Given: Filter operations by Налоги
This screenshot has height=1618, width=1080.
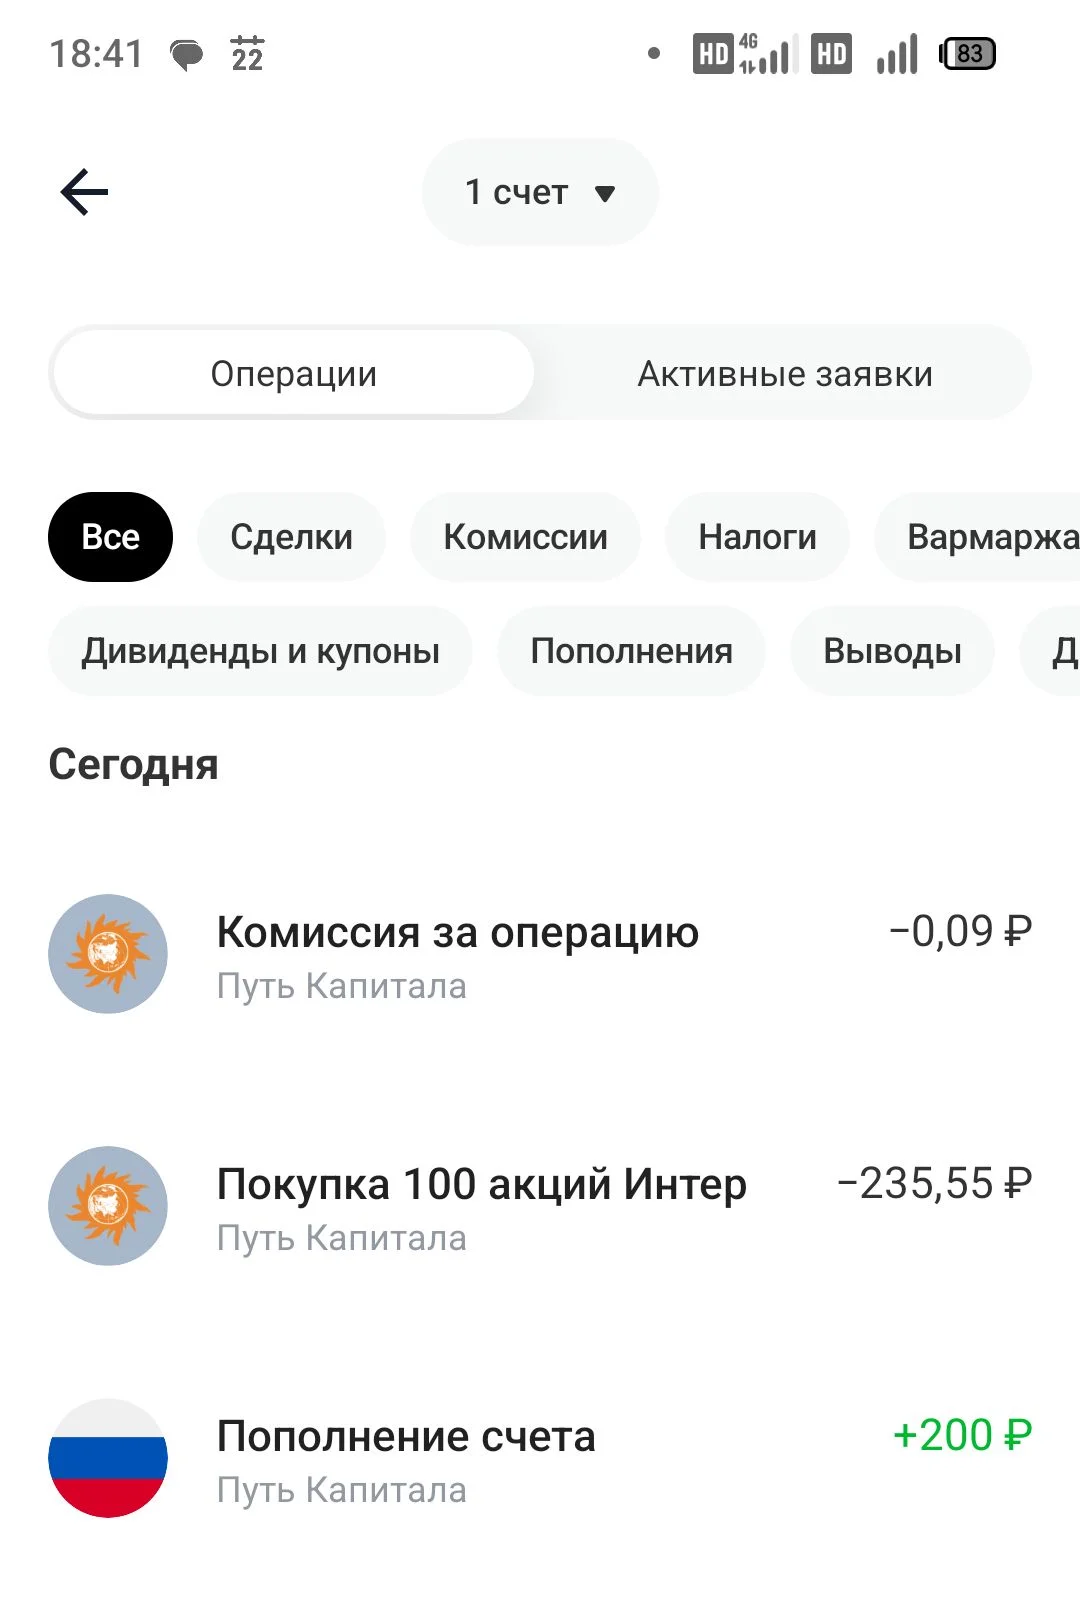Looking at the screenshot, I should pyautogui.click(x=757, y=537).
